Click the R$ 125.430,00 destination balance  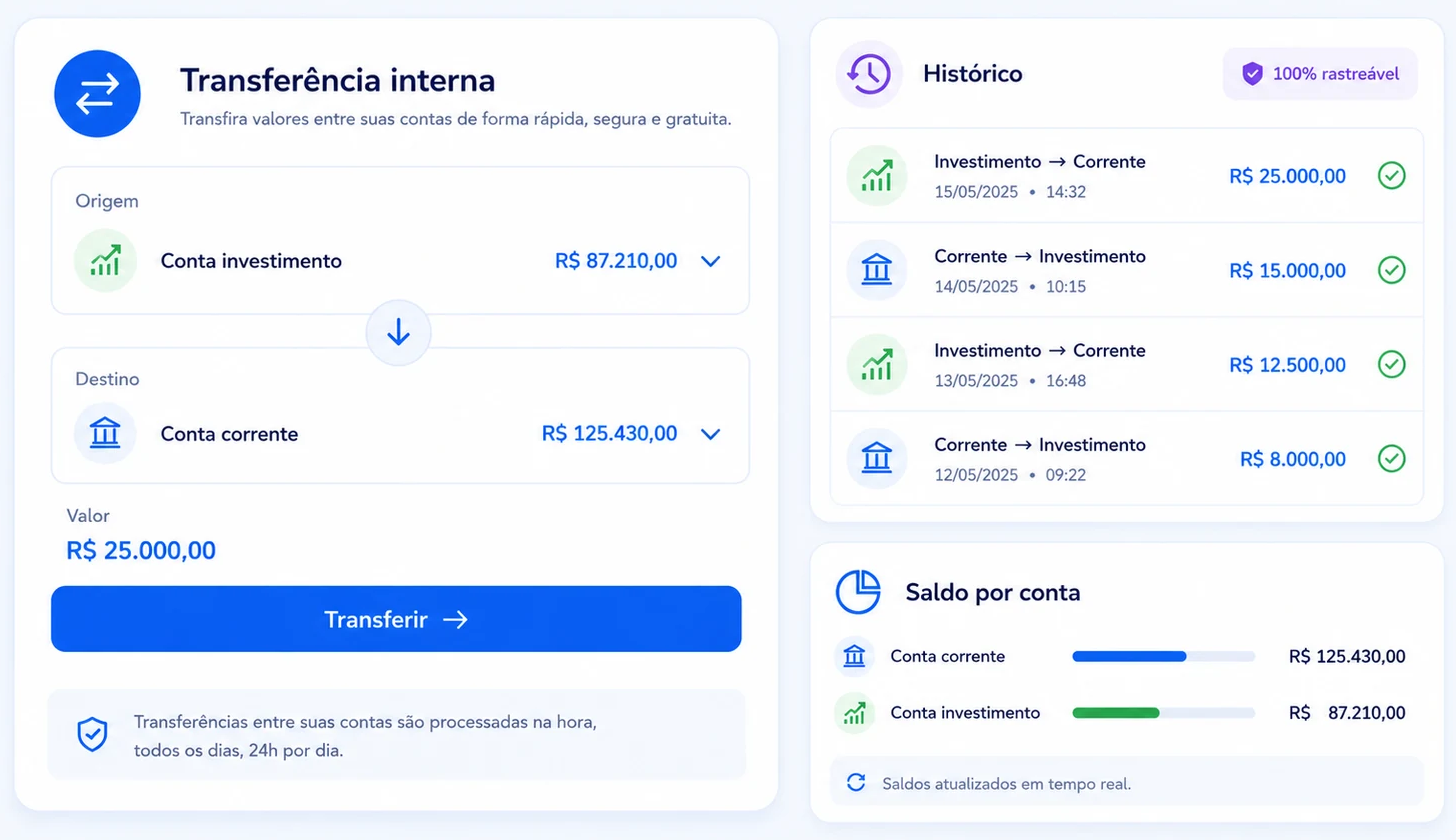(610, 434)
